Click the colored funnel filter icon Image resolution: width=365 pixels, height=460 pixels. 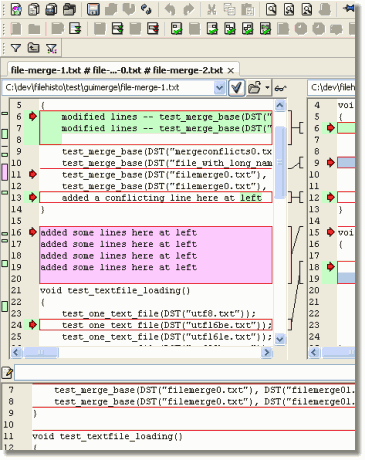[x=51, y=49]
